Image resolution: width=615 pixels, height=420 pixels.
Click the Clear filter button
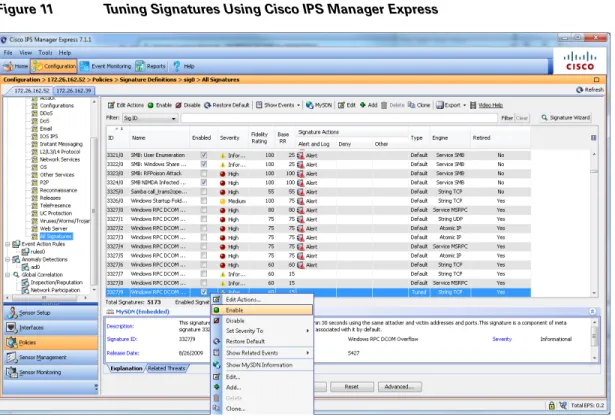522,118
